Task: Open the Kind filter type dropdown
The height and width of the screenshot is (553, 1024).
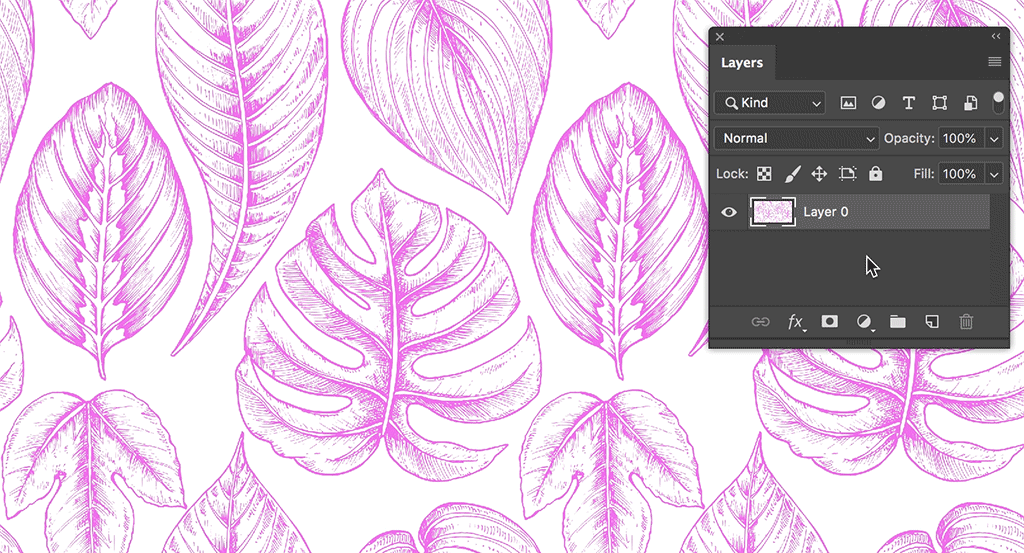Action: click(771, 103)
